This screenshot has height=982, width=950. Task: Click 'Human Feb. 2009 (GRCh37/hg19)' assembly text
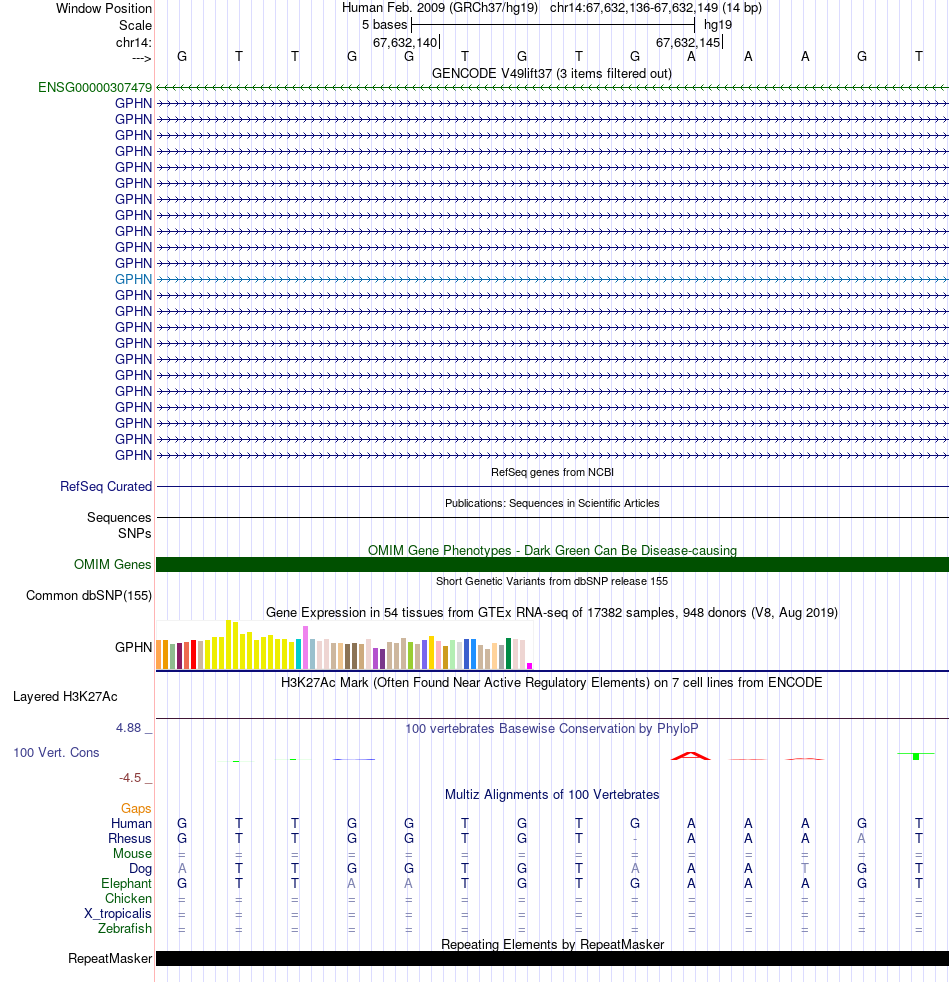coord(440,8)
